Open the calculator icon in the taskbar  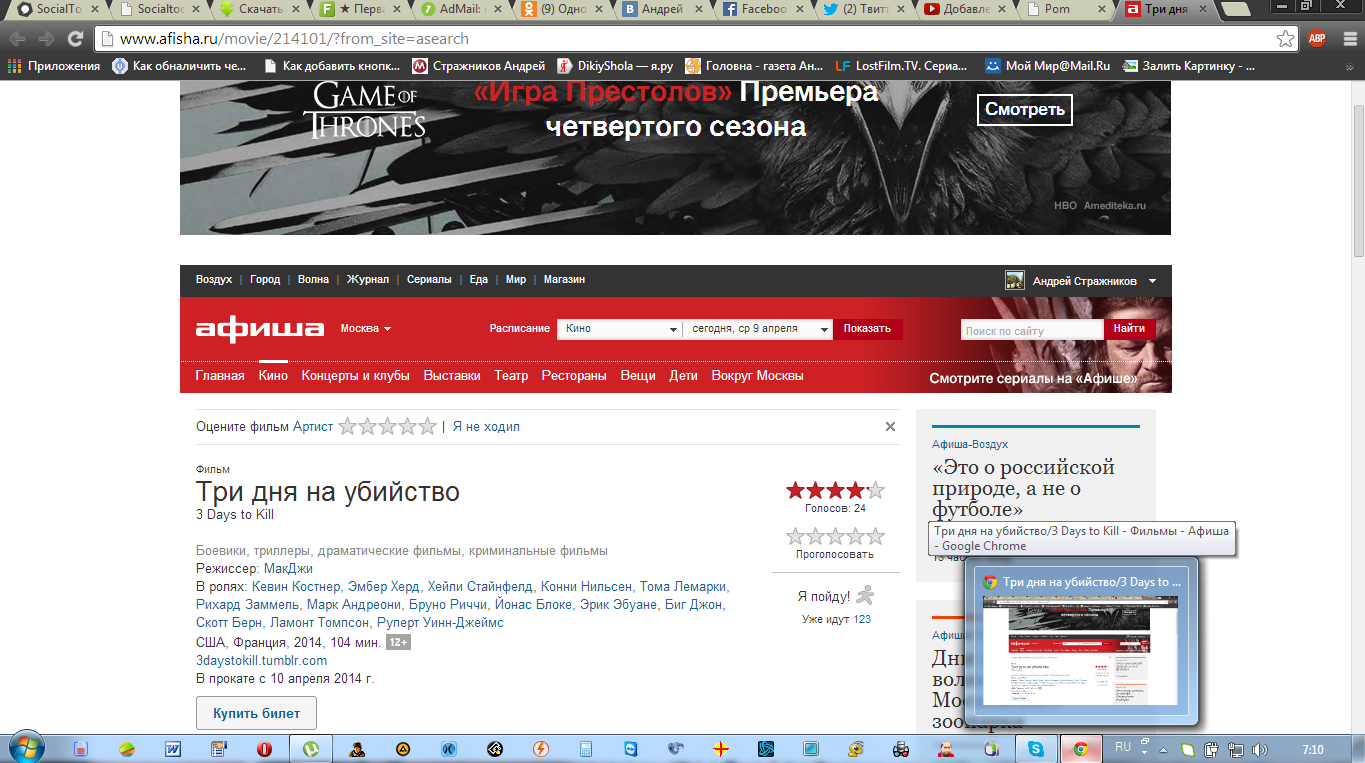tap(585, 748)
